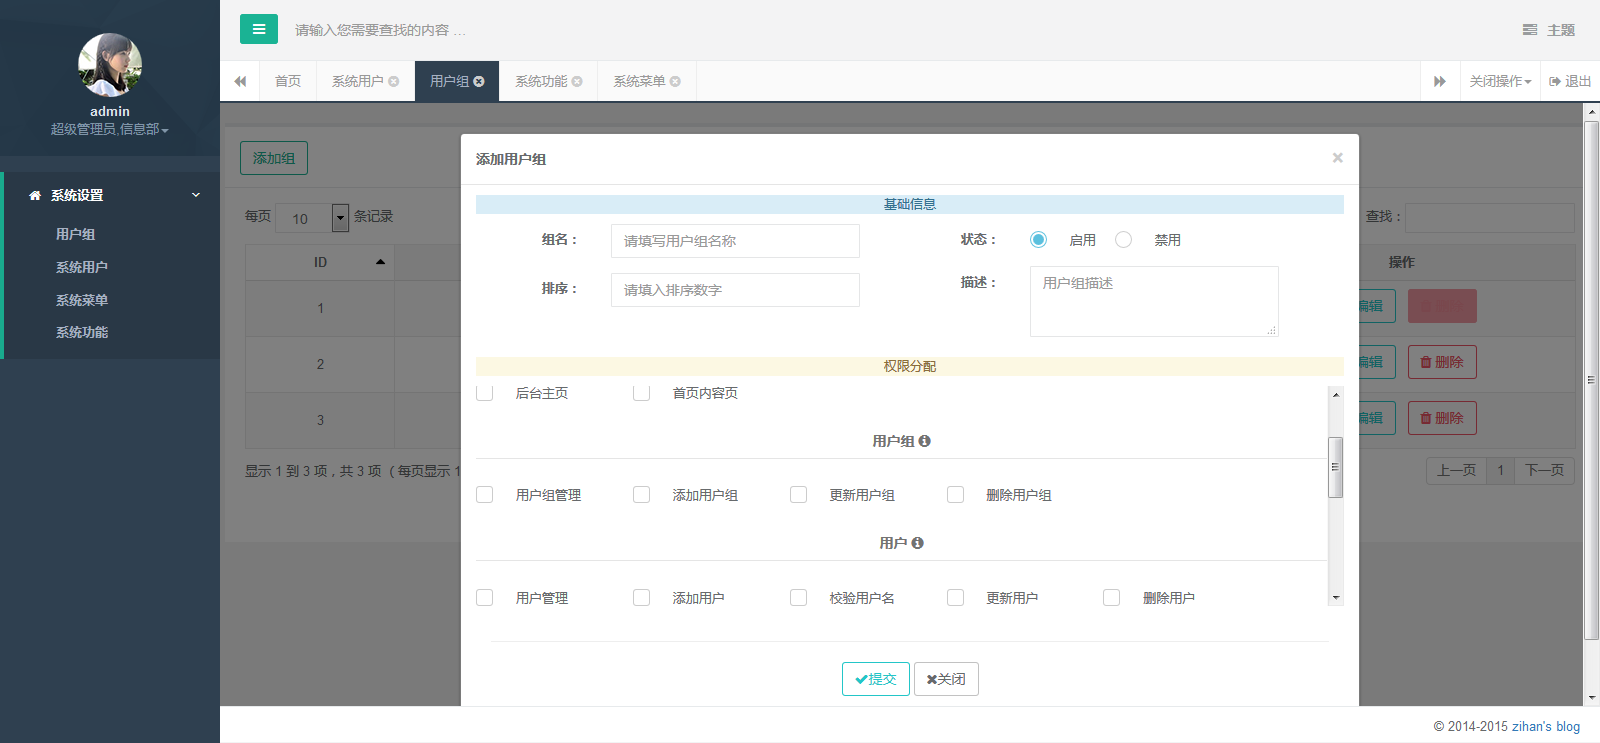The height and width of the screenshot is (743, 1600).
Task: Click the 添加组 button
Action: (x=274, y=158)
